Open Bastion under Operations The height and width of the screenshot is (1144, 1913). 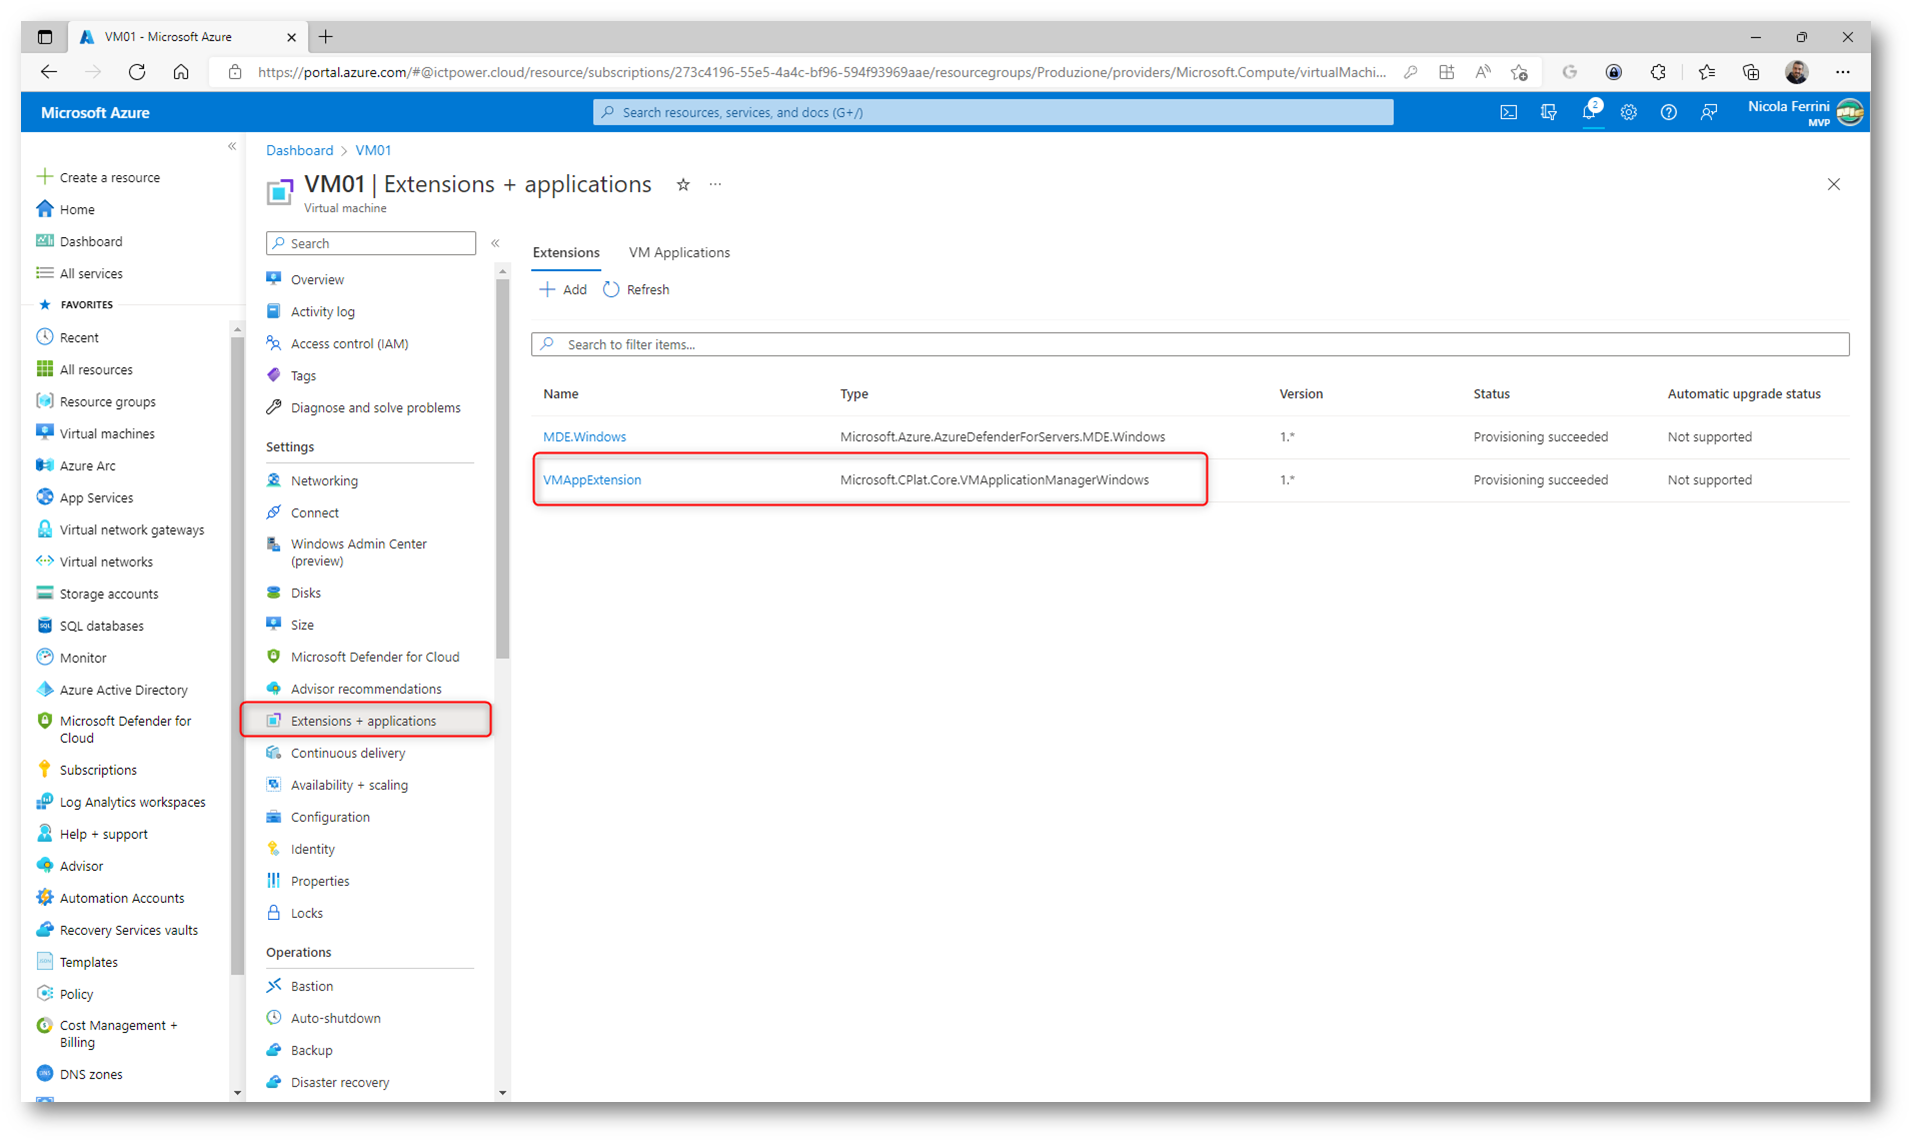pos(311,986)
